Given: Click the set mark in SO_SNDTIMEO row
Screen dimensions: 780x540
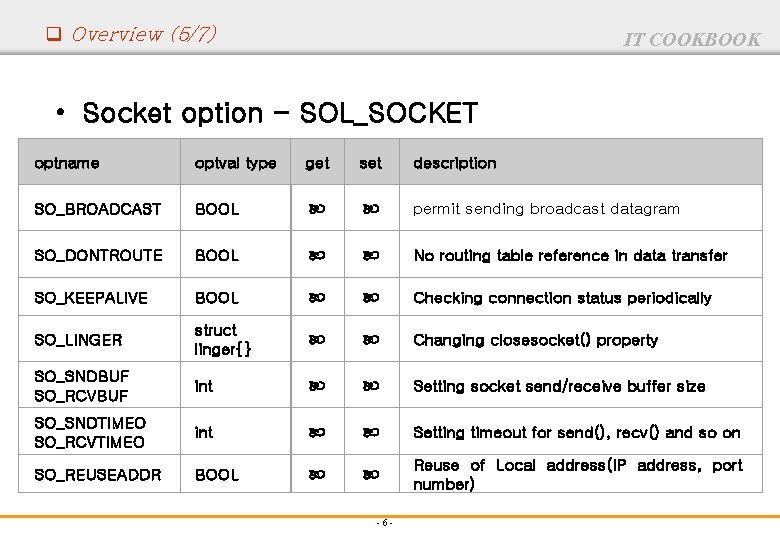Looking at the screenshot, I should pyautogui.click(x=371, y=433).
